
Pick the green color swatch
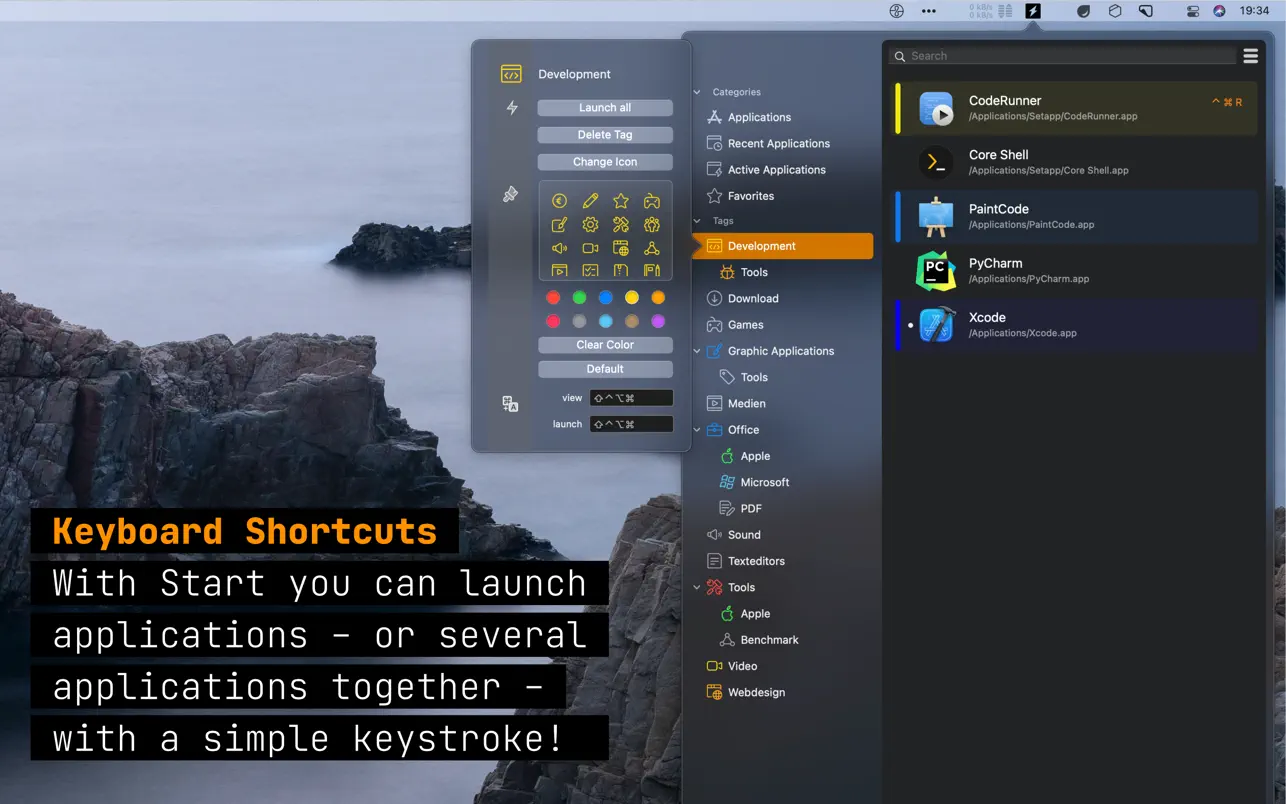[578, 297]
